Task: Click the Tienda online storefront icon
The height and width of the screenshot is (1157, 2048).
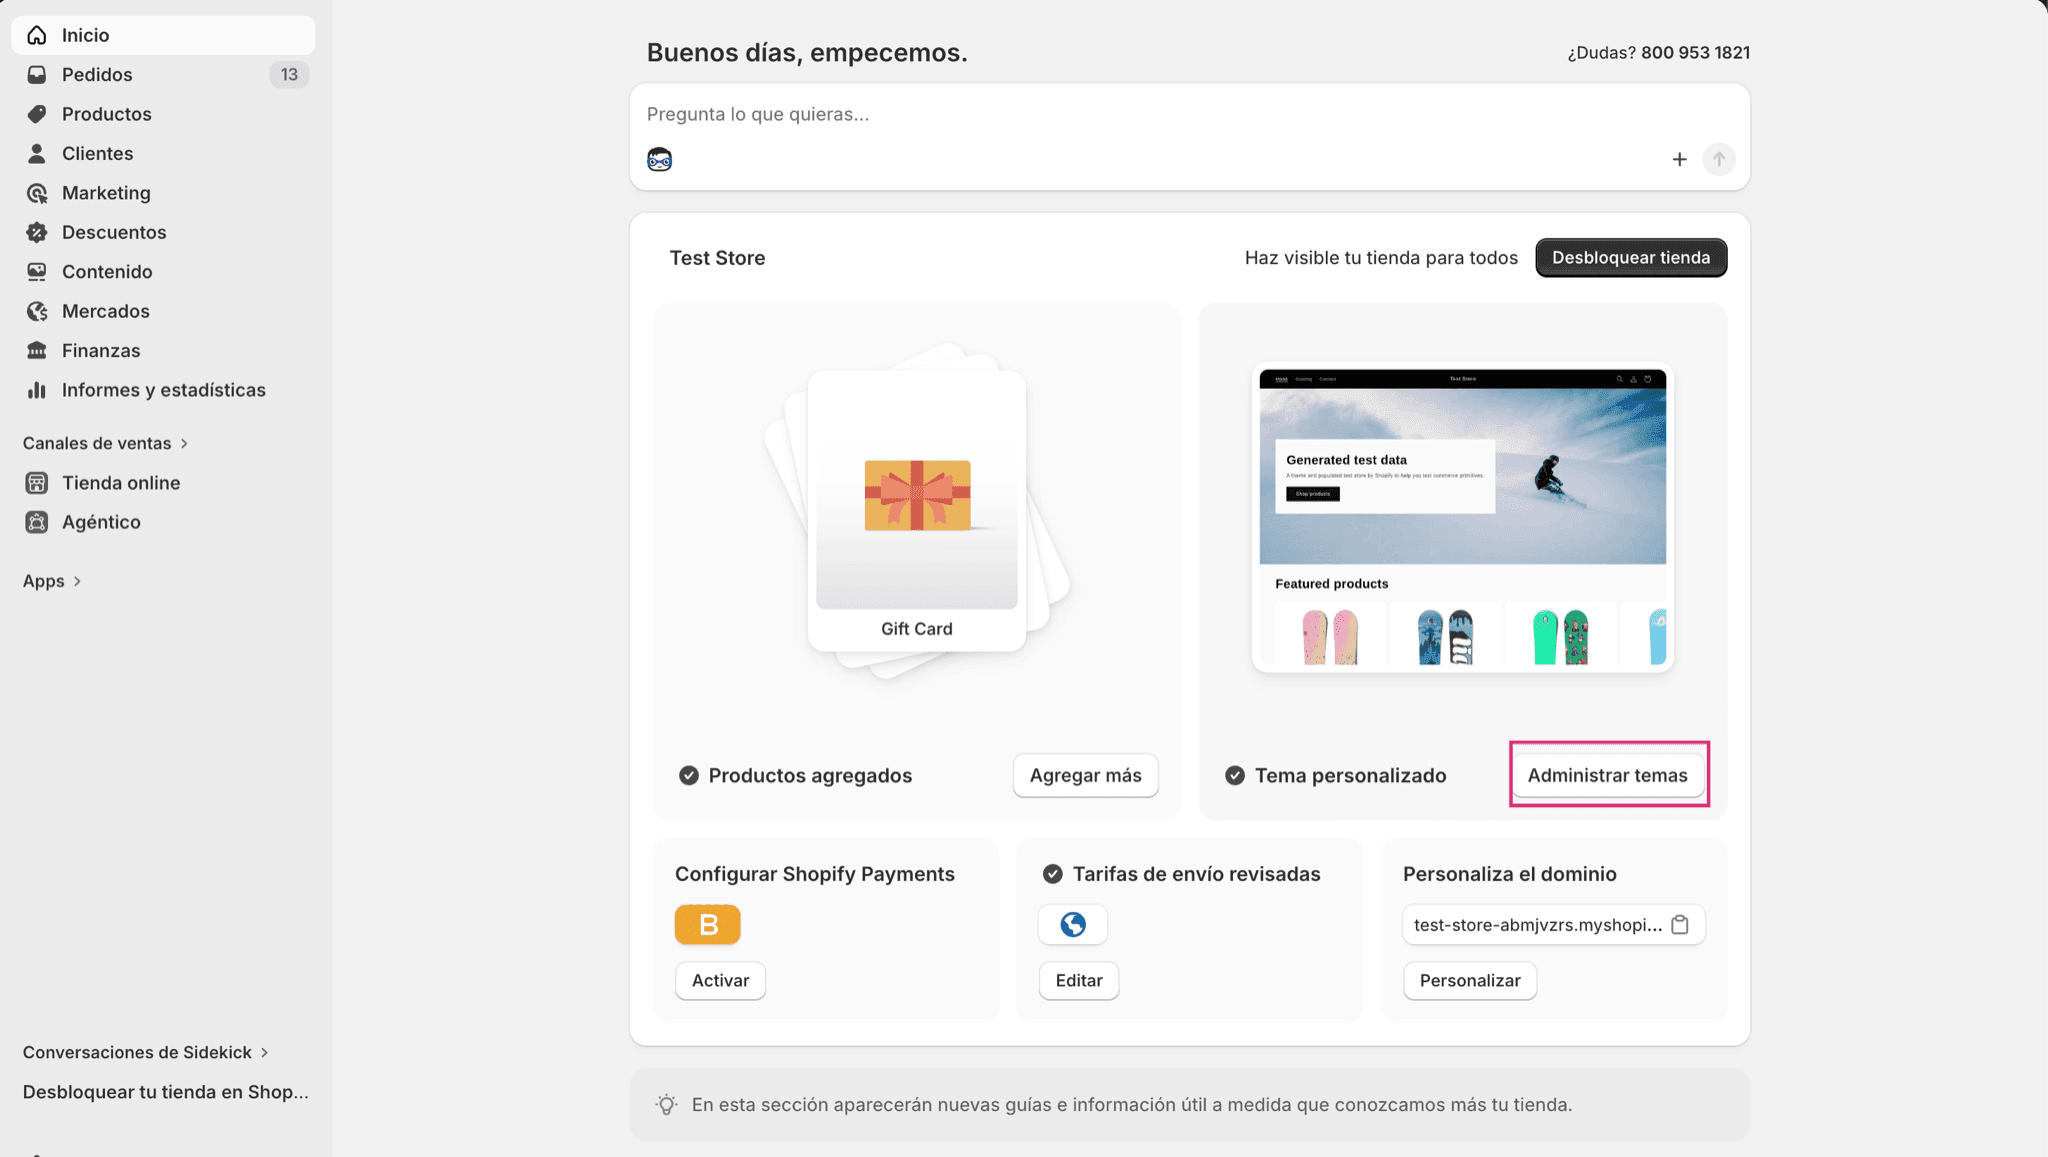Action: coord(37,483)
